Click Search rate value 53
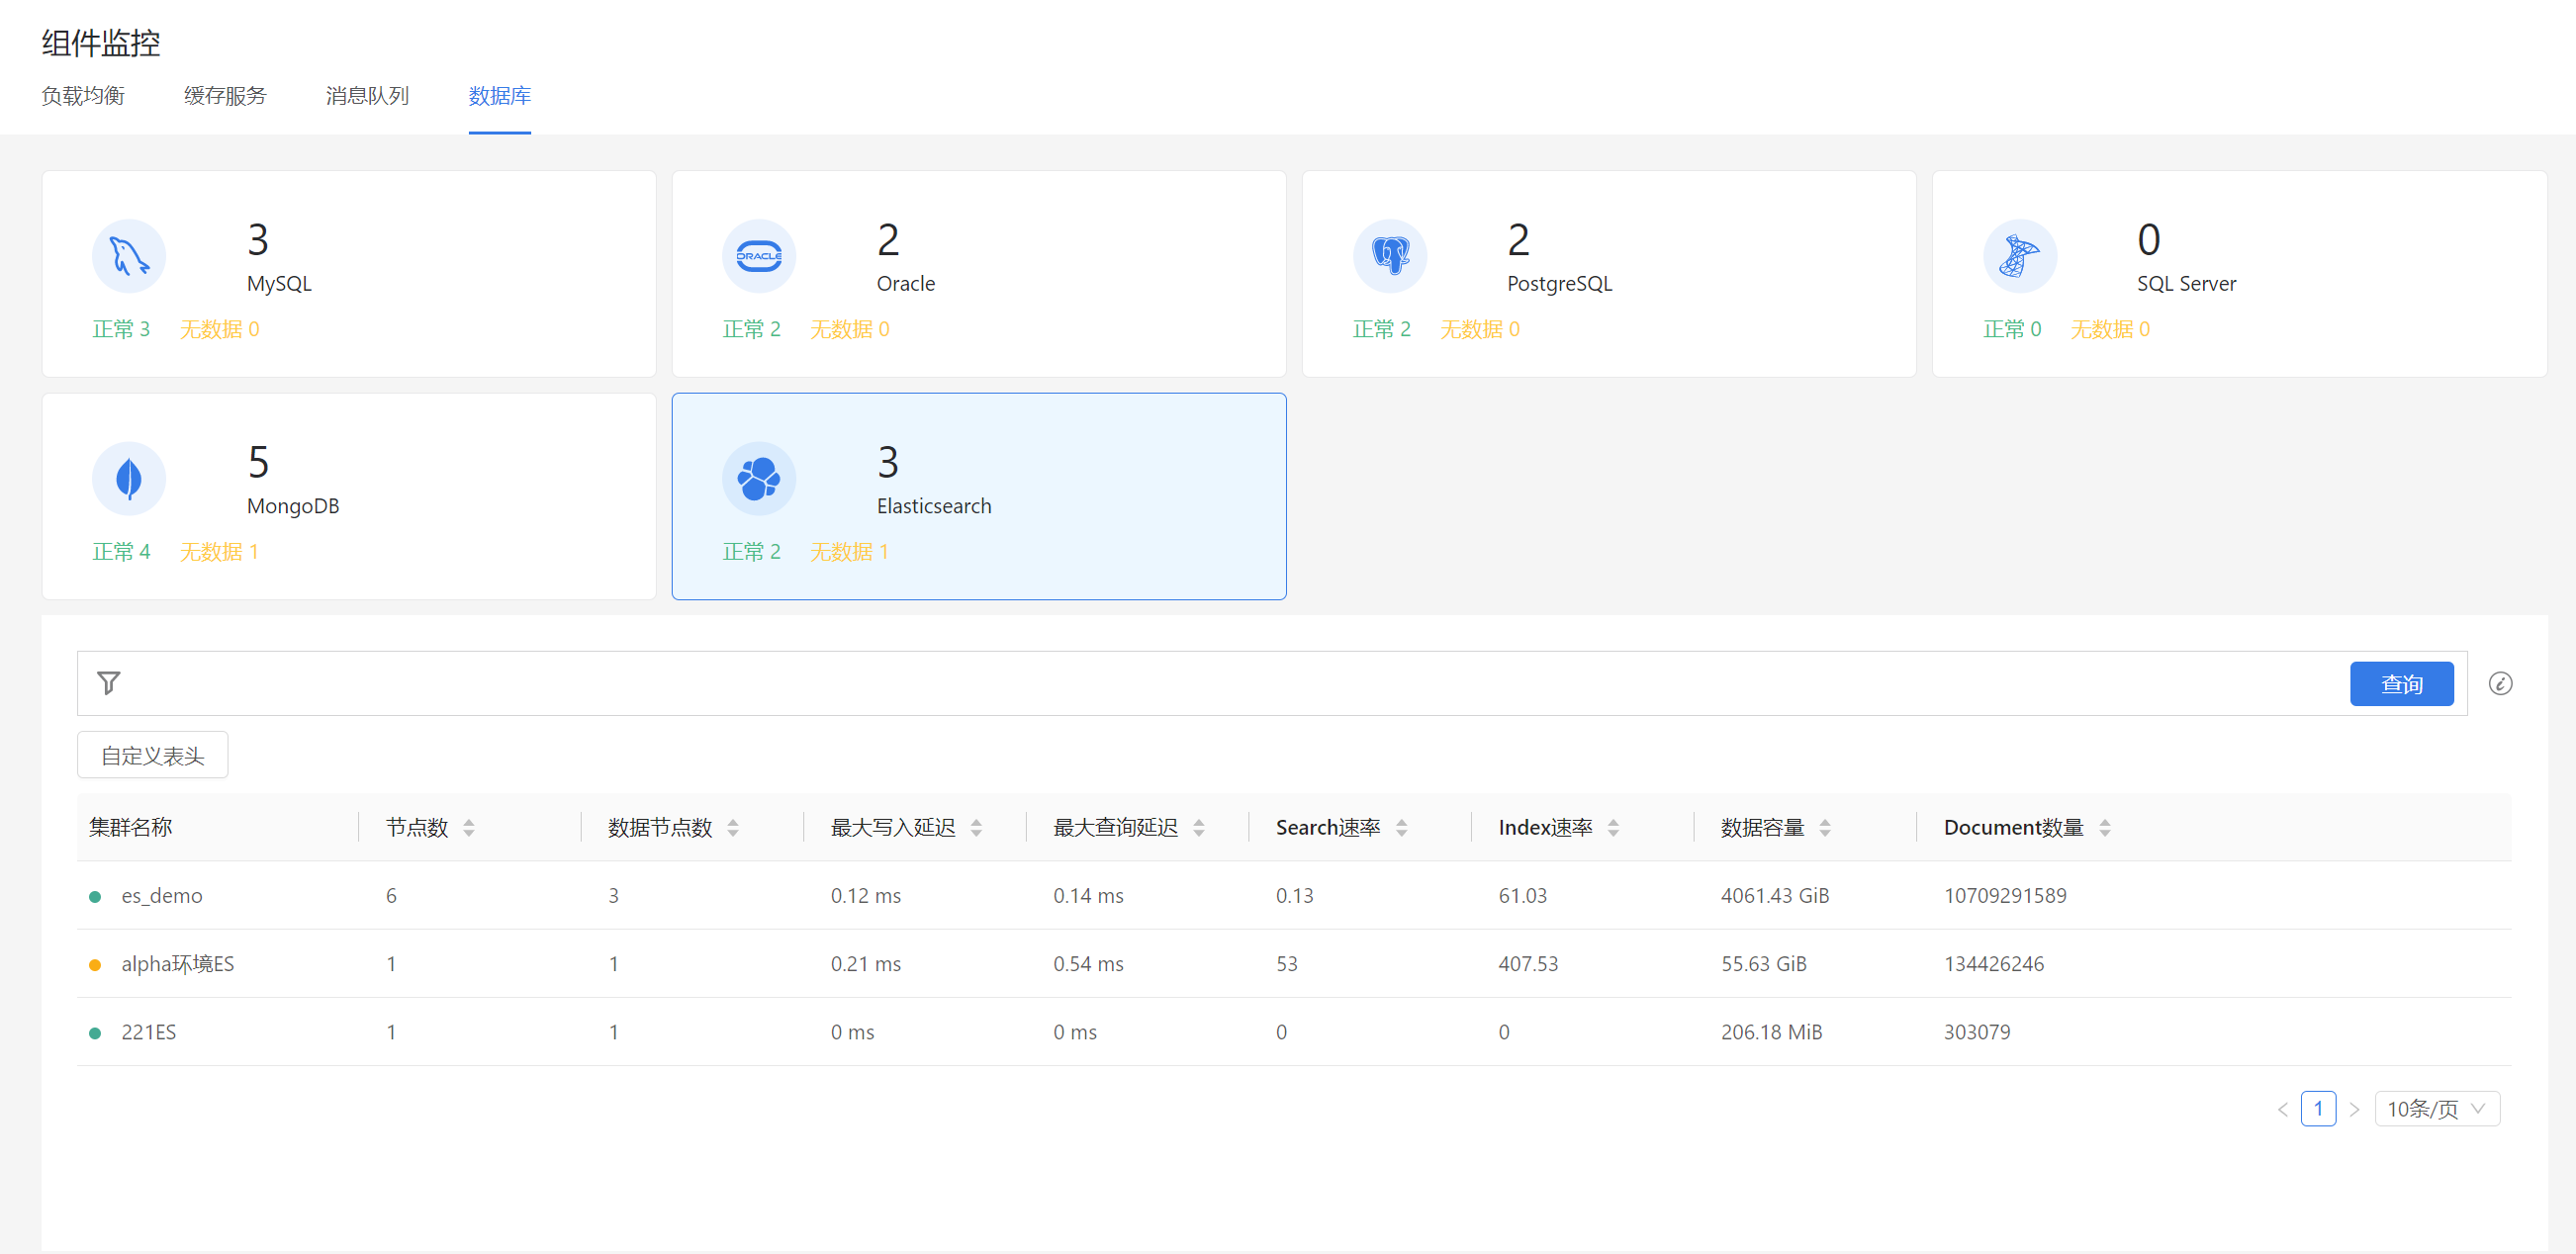This screenshot has width=2576, height=1254. pos(1286,963)
